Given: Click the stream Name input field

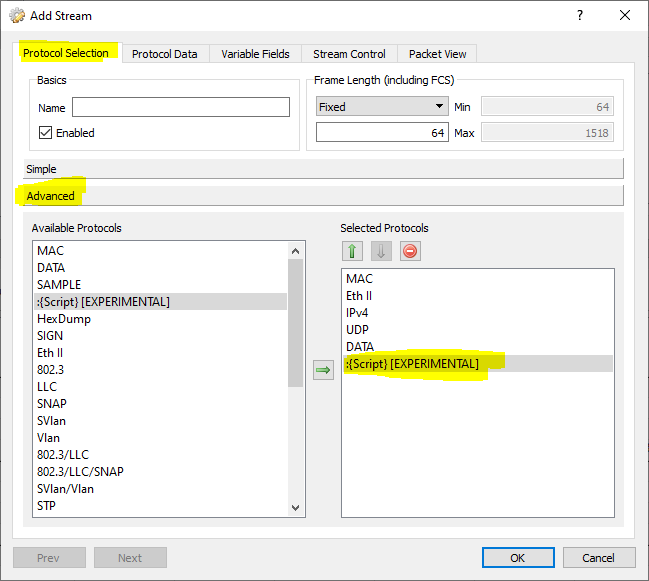Looking at the screenshot, I should point(180,107).
